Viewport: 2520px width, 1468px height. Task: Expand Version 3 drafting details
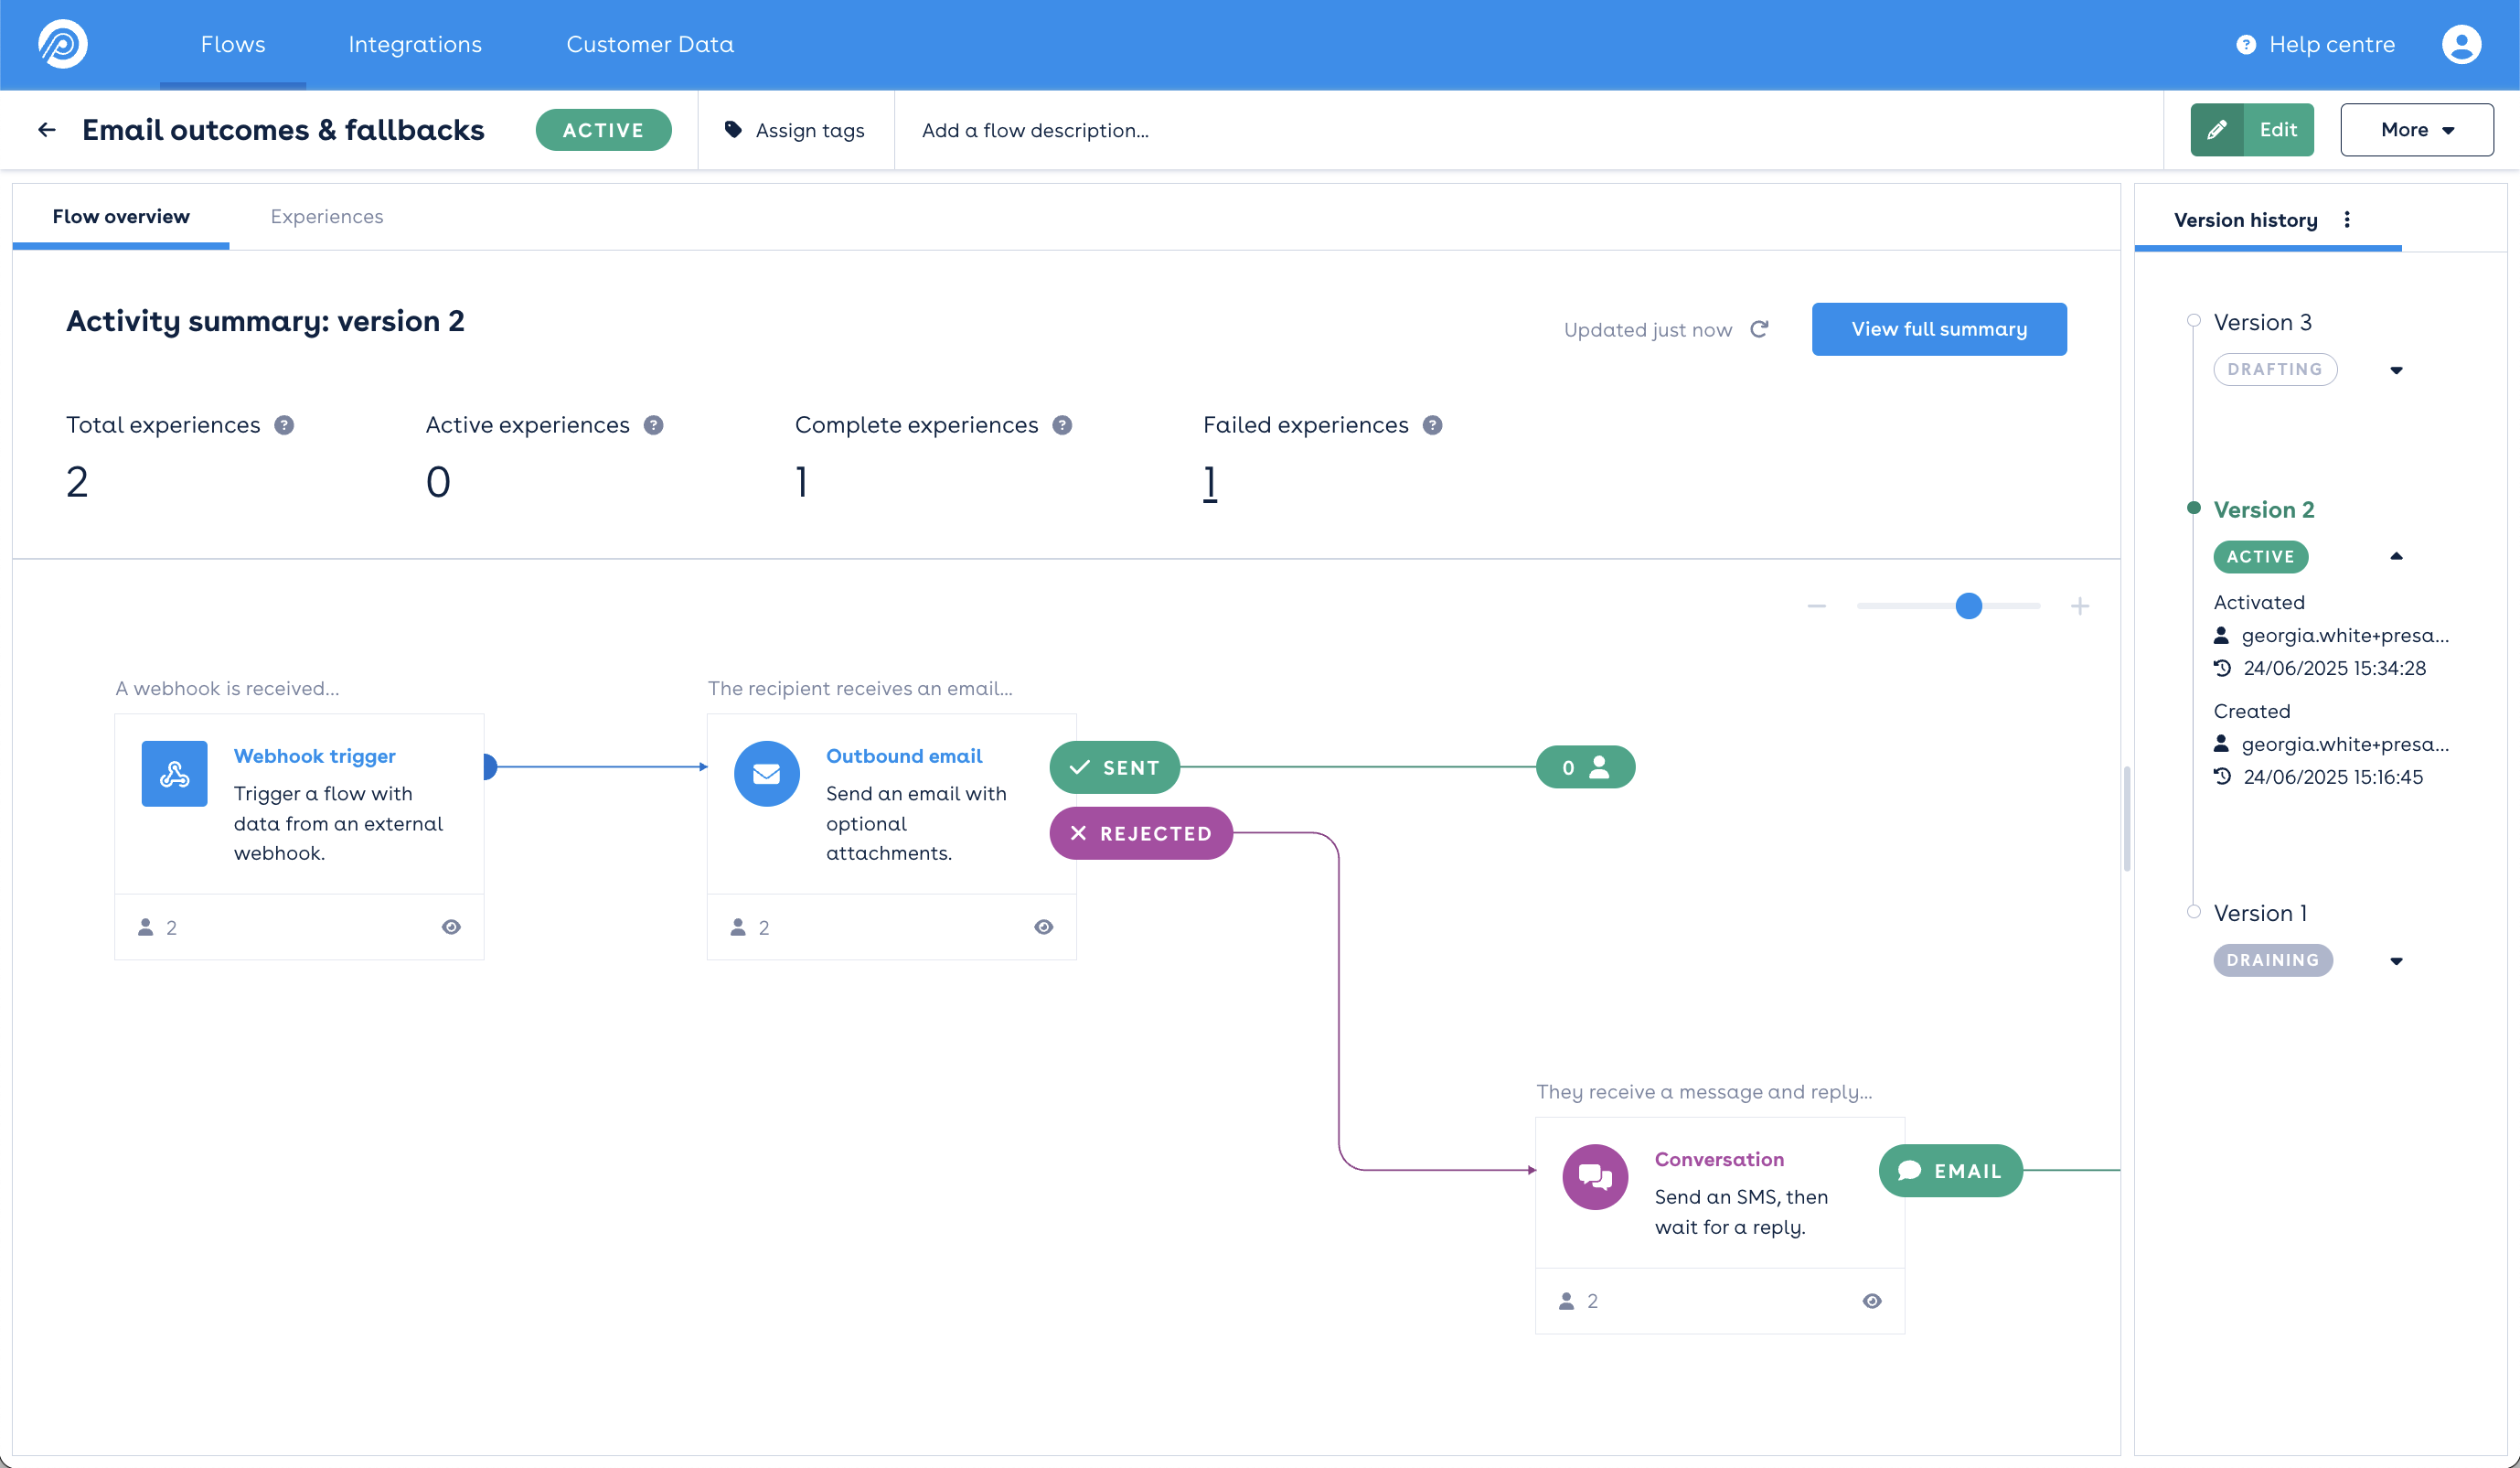pos(2396,370)
